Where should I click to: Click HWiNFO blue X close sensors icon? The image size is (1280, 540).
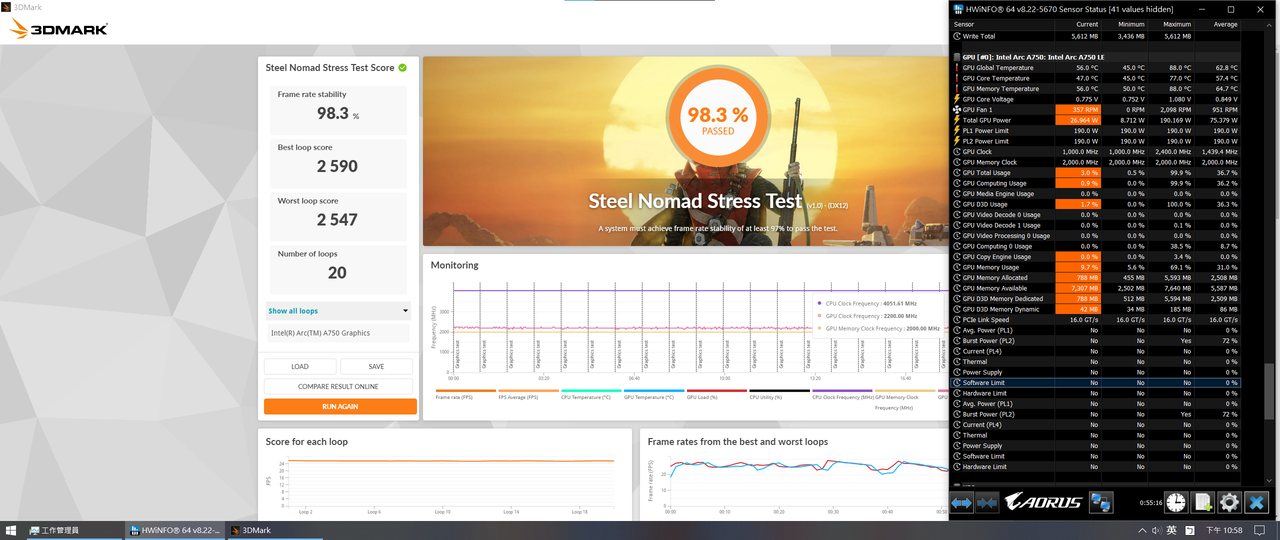[x=1257, y=502]
